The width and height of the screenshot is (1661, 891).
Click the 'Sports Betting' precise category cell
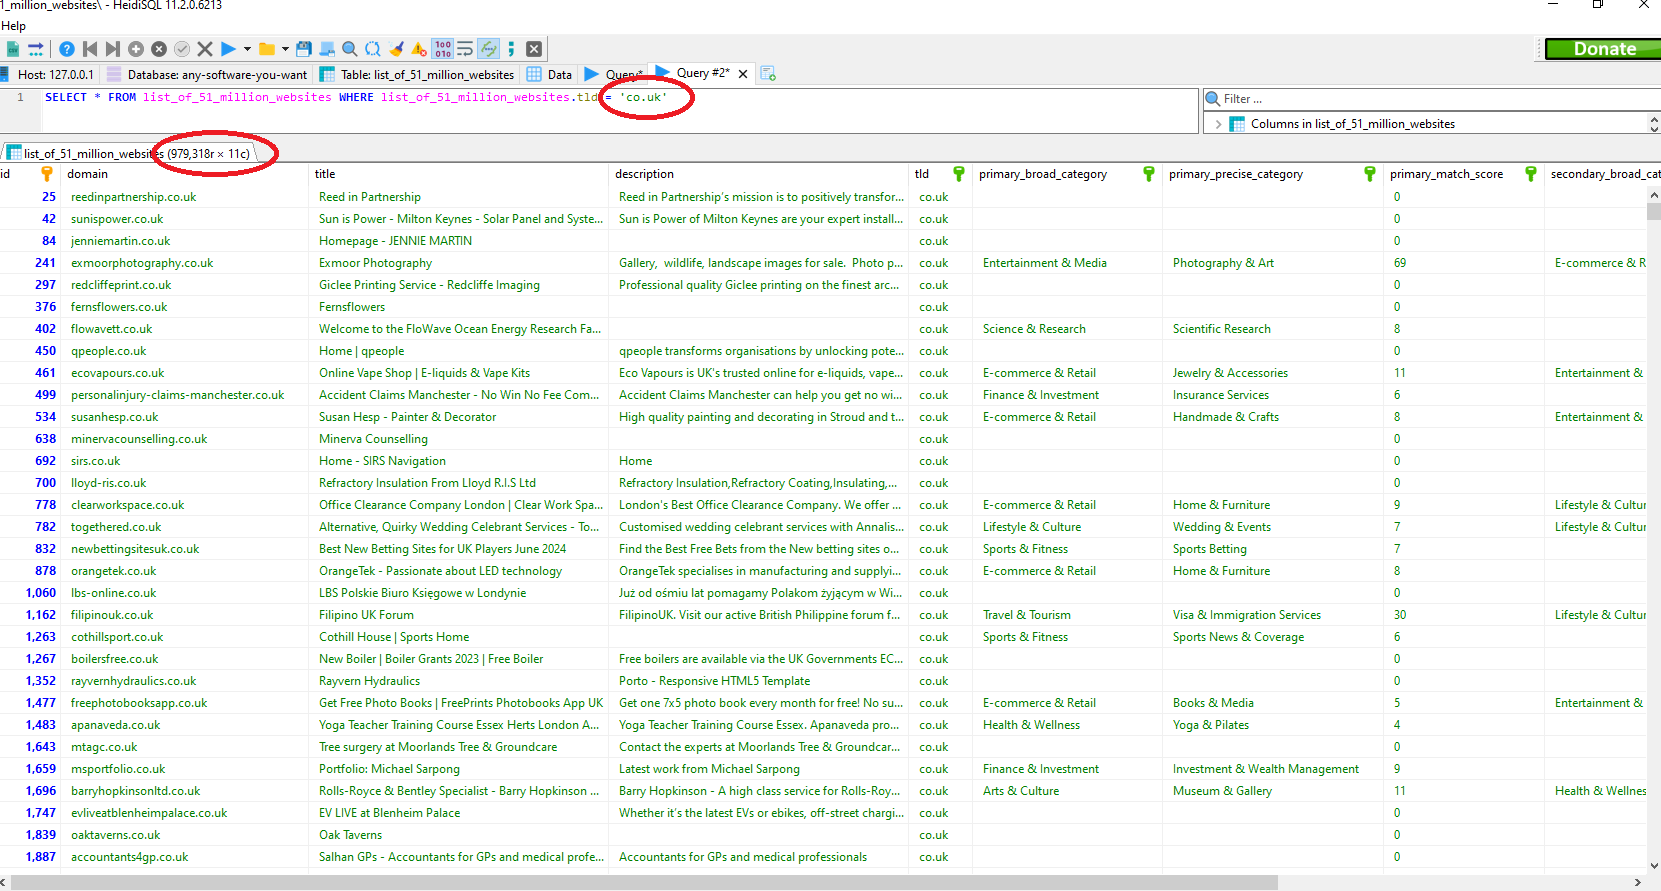1272,549
